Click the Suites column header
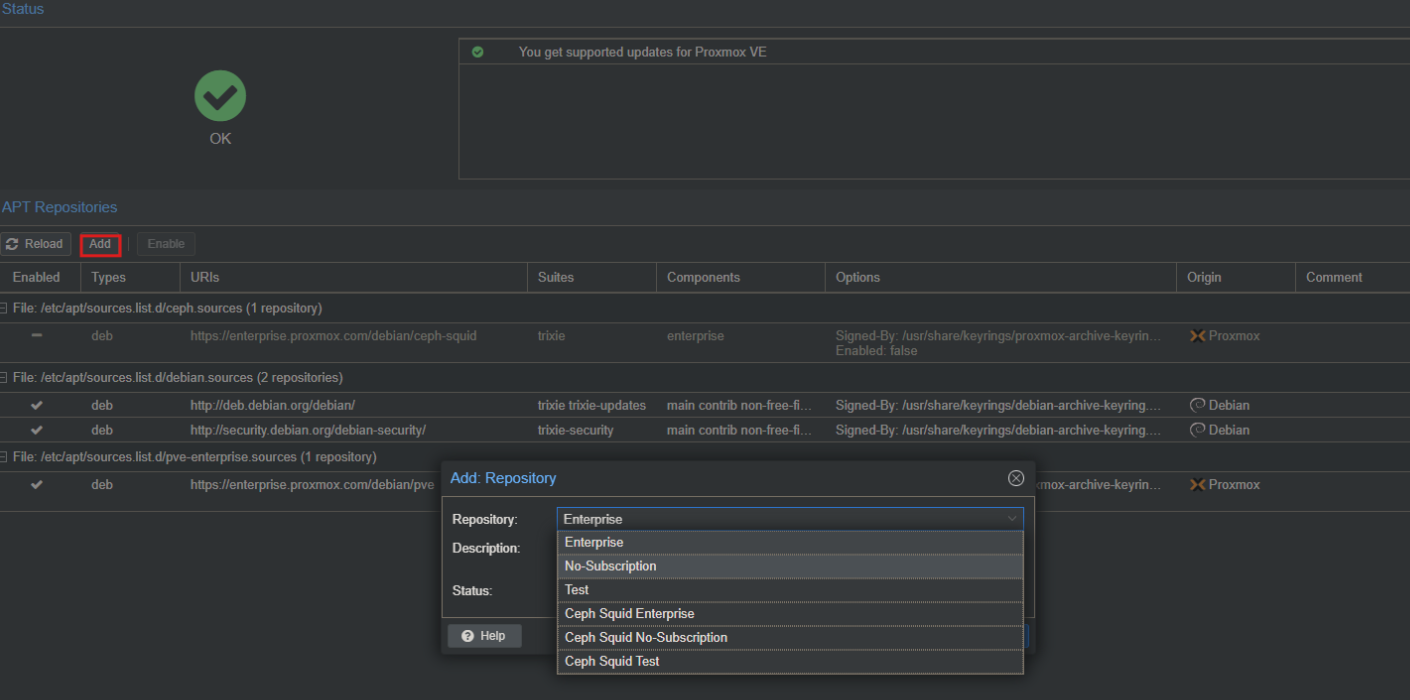The width and height of the screenshot is (1410, 700). 556,277
